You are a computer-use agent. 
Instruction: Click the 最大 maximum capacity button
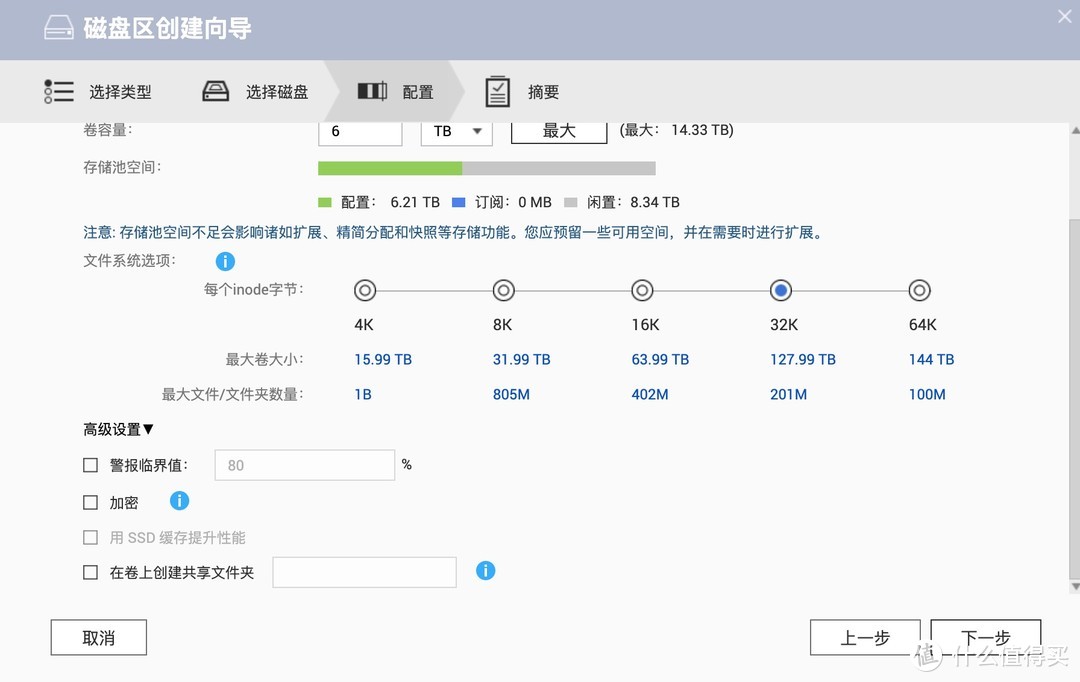tap(559, 130)
